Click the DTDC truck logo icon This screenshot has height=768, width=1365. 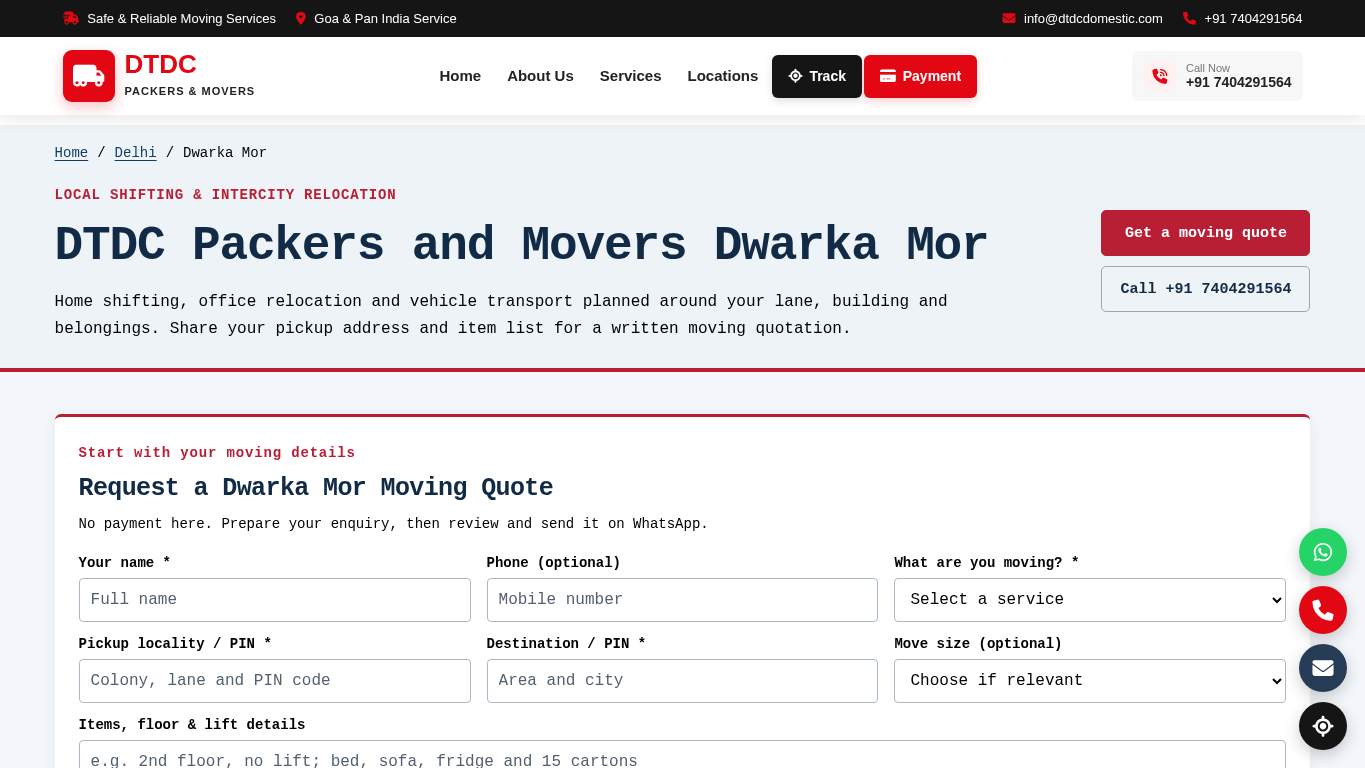89,76
